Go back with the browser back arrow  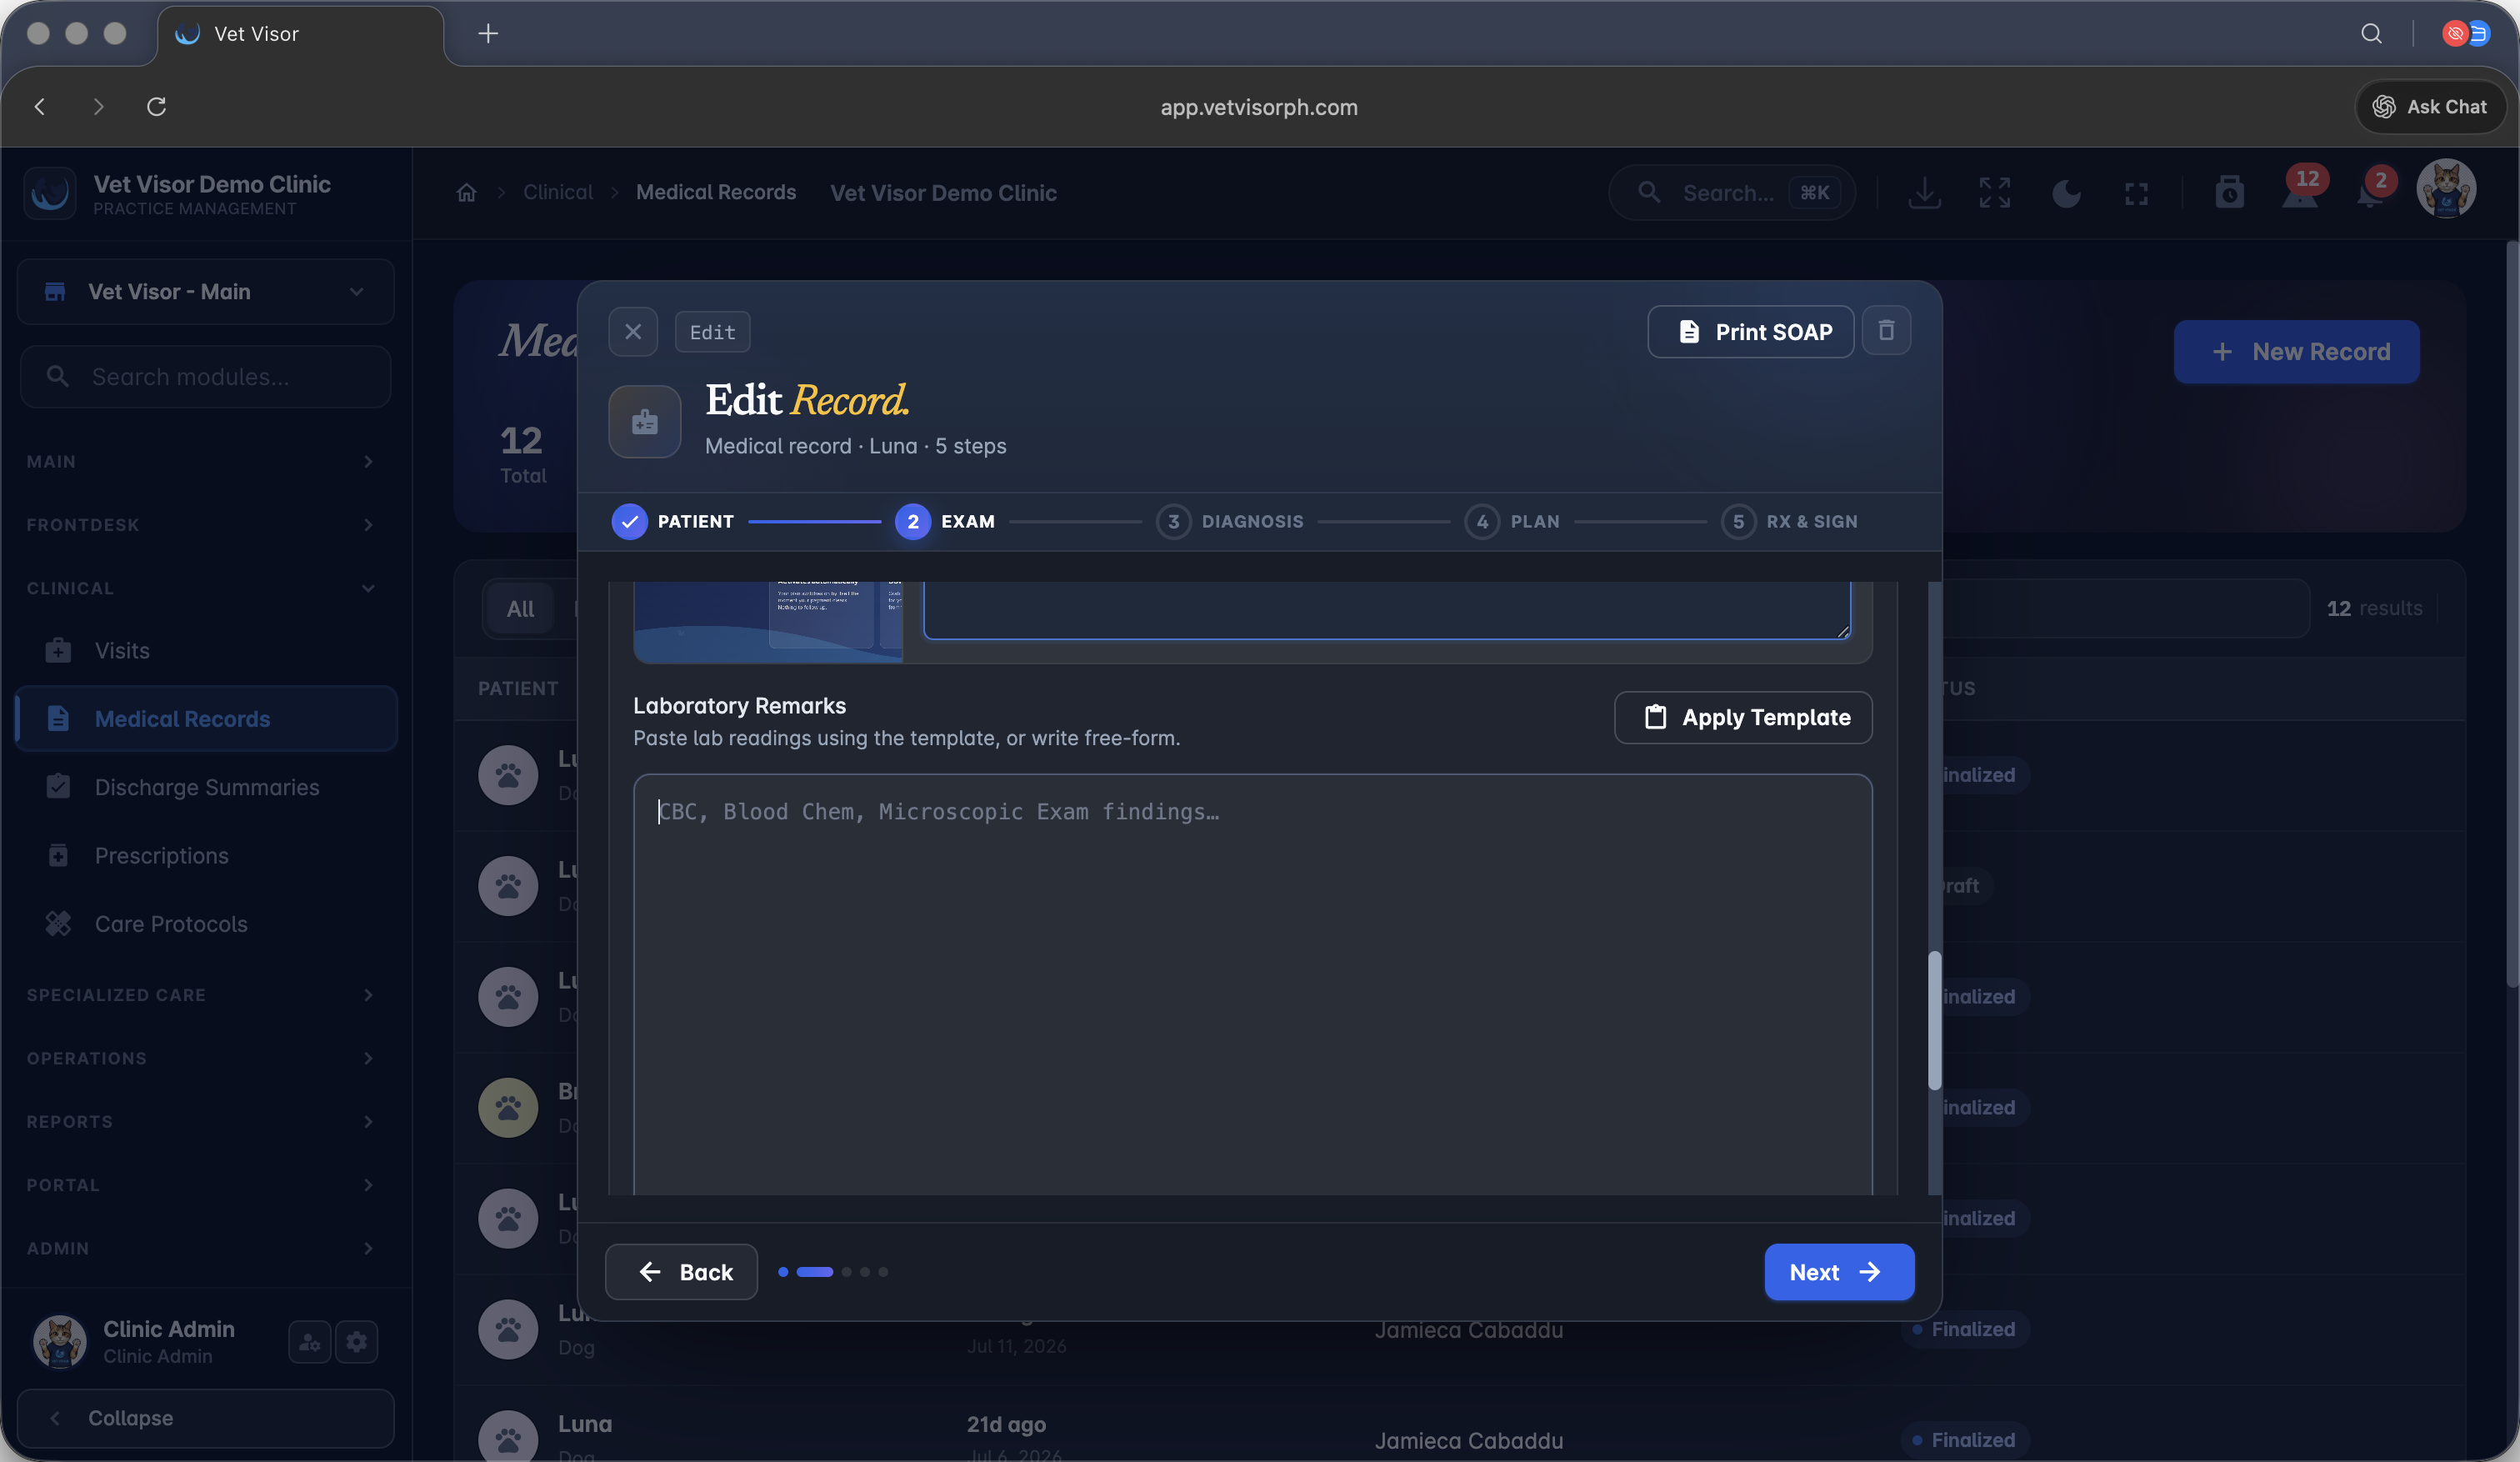click(40, 106)
